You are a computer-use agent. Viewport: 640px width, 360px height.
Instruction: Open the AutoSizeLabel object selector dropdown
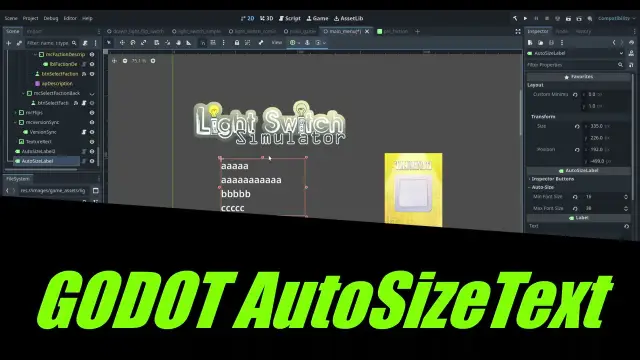click(x=576, y=53)
